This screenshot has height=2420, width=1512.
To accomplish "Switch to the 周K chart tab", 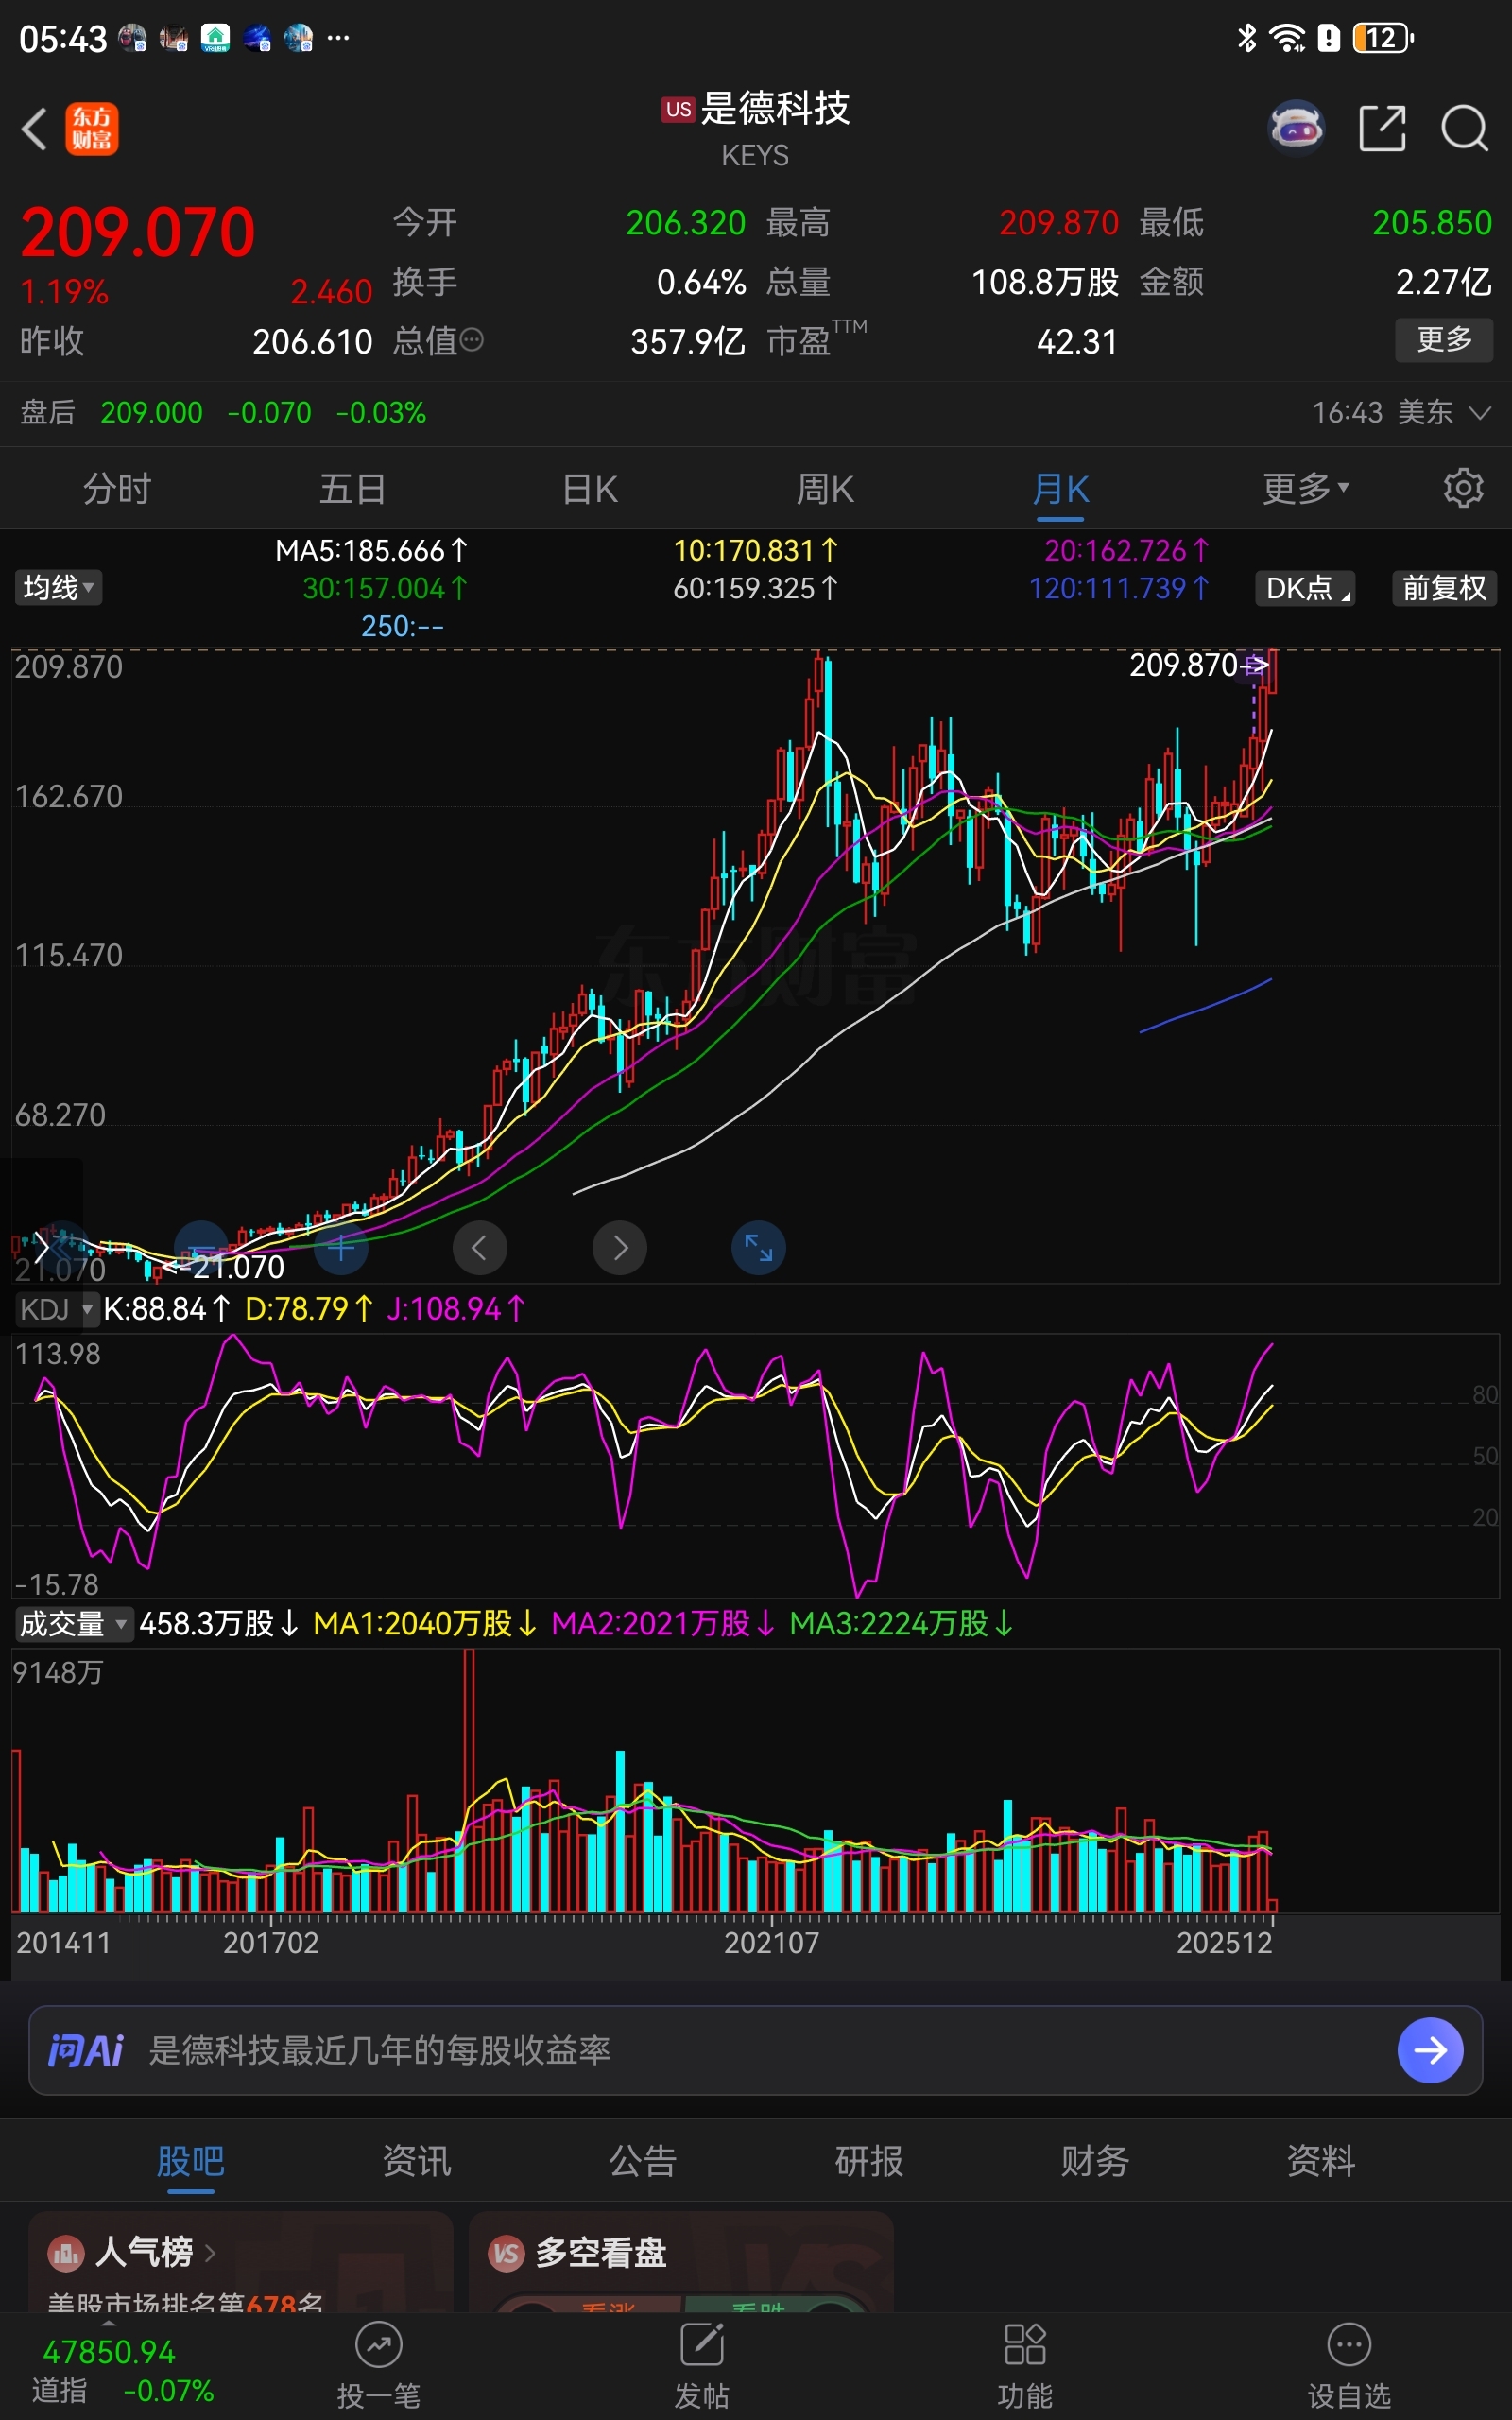I will pos(825,489).
